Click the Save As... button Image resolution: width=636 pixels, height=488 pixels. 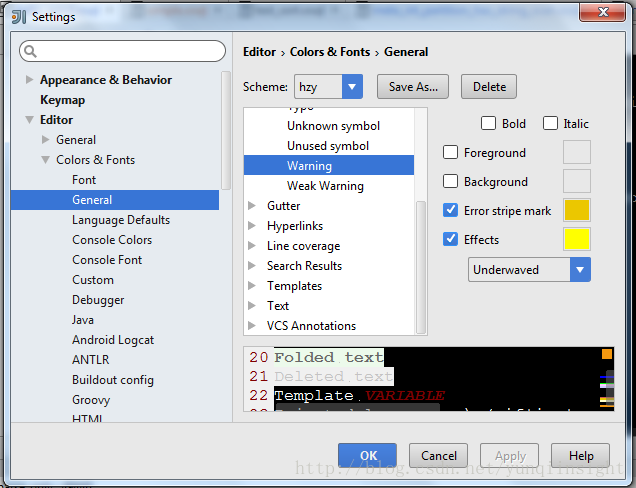tap(413, 86)
